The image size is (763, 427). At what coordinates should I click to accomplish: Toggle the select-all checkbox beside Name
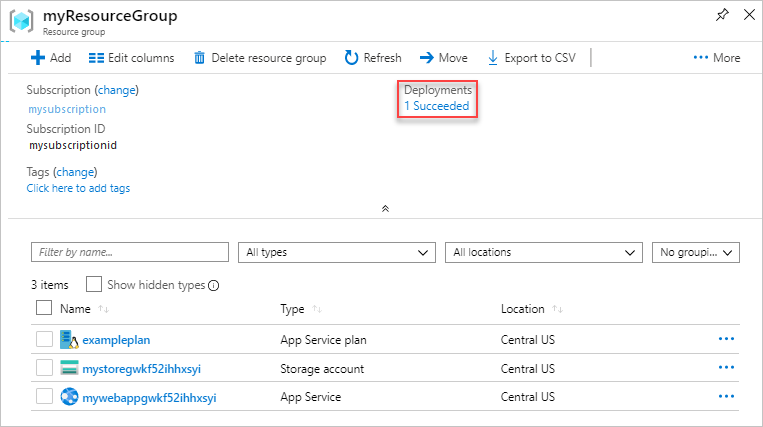pyautogui.click(x=44, y=309)
